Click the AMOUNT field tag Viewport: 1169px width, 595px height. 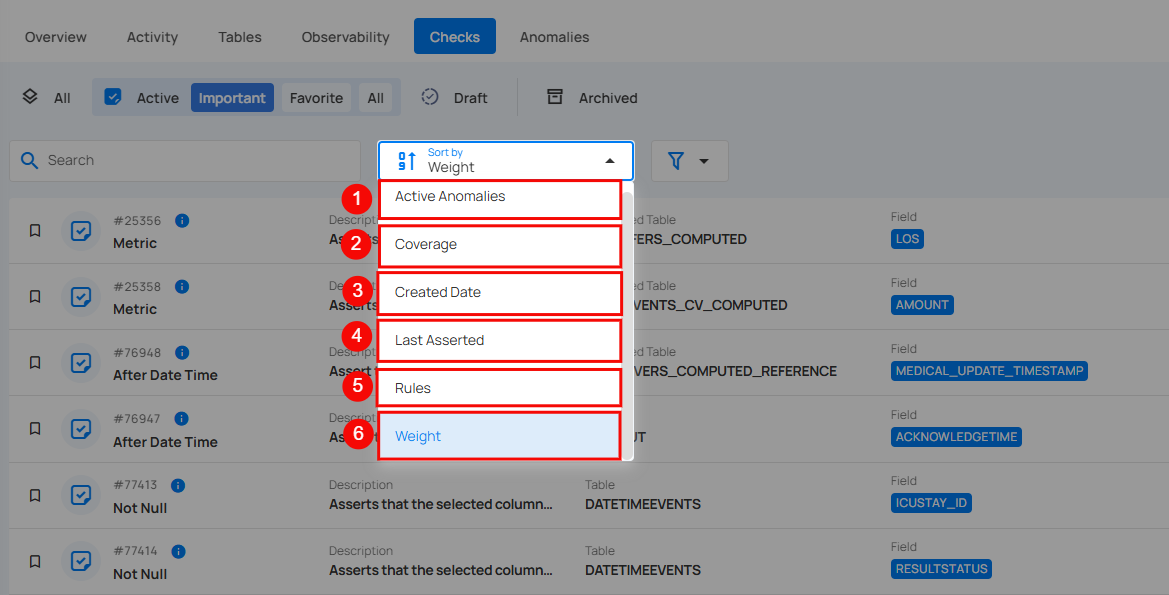click(922, 305)
